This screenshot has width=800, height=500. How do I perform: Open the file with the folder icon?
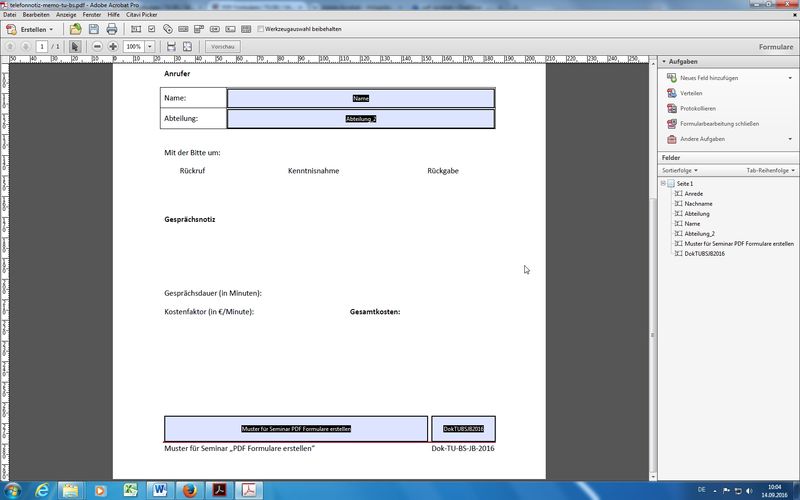76,29
